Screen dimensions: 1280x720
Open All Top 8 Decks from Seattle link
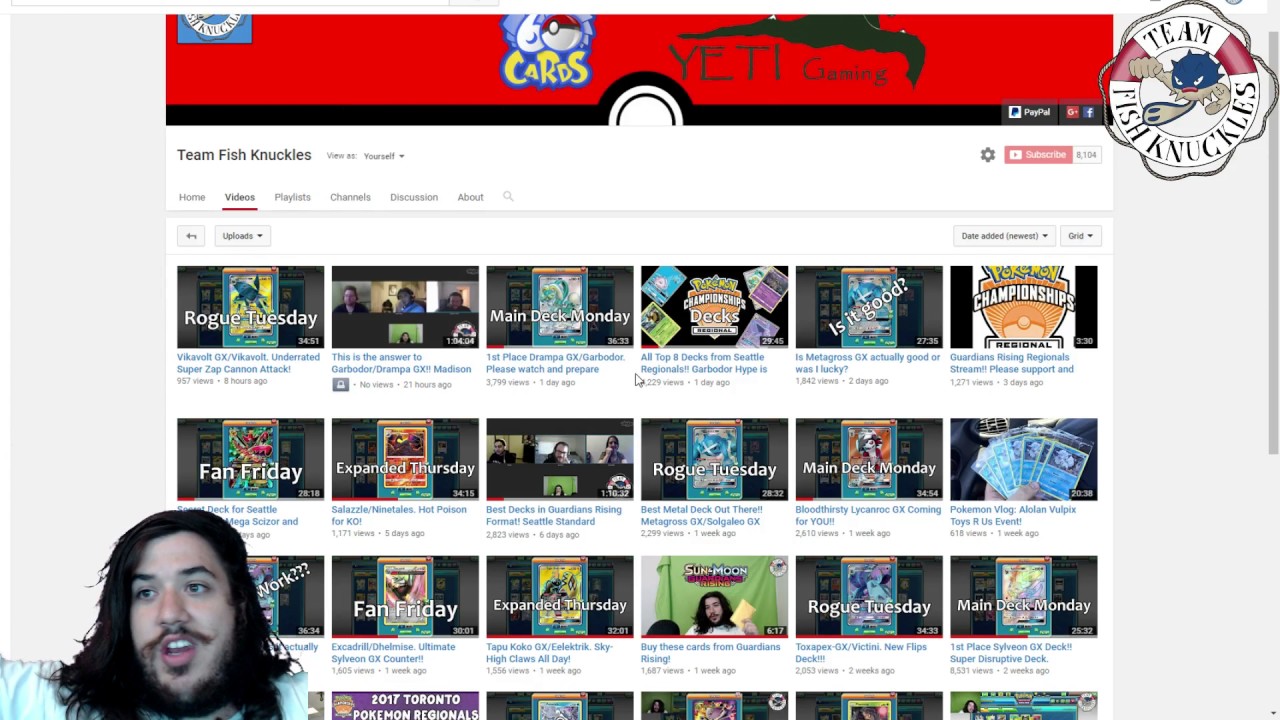click(x=704, y=363)
